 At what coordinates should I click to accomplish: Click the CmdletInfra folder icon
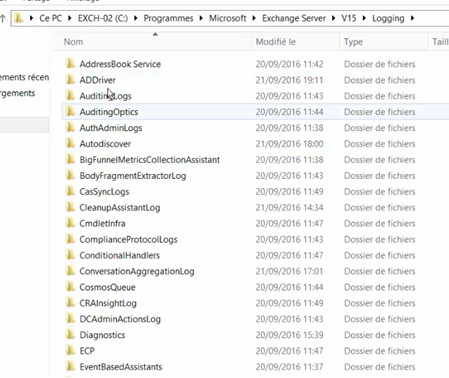coord(70,223)
